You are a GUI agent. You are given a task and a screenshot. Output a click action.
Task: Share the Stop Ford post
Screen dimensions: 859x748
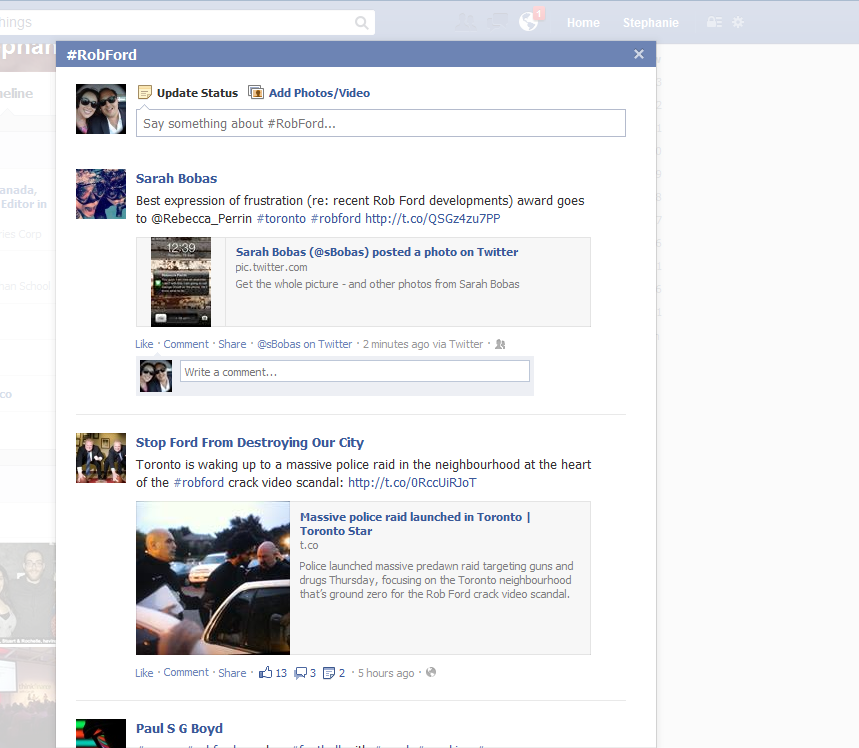coord(232,673)
